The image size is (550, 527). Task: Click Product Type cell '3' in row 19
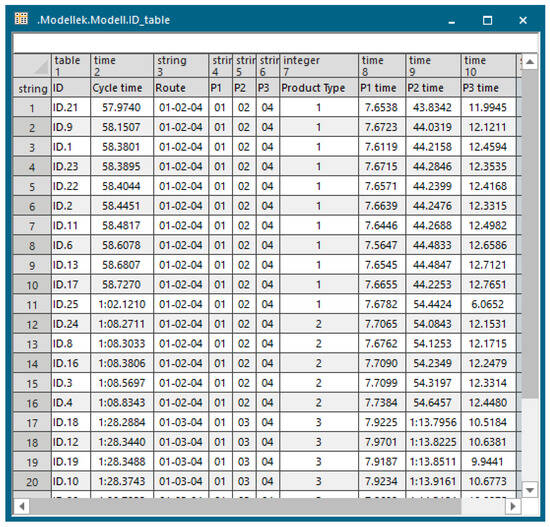pyautogui.click(x=318, y=462)
